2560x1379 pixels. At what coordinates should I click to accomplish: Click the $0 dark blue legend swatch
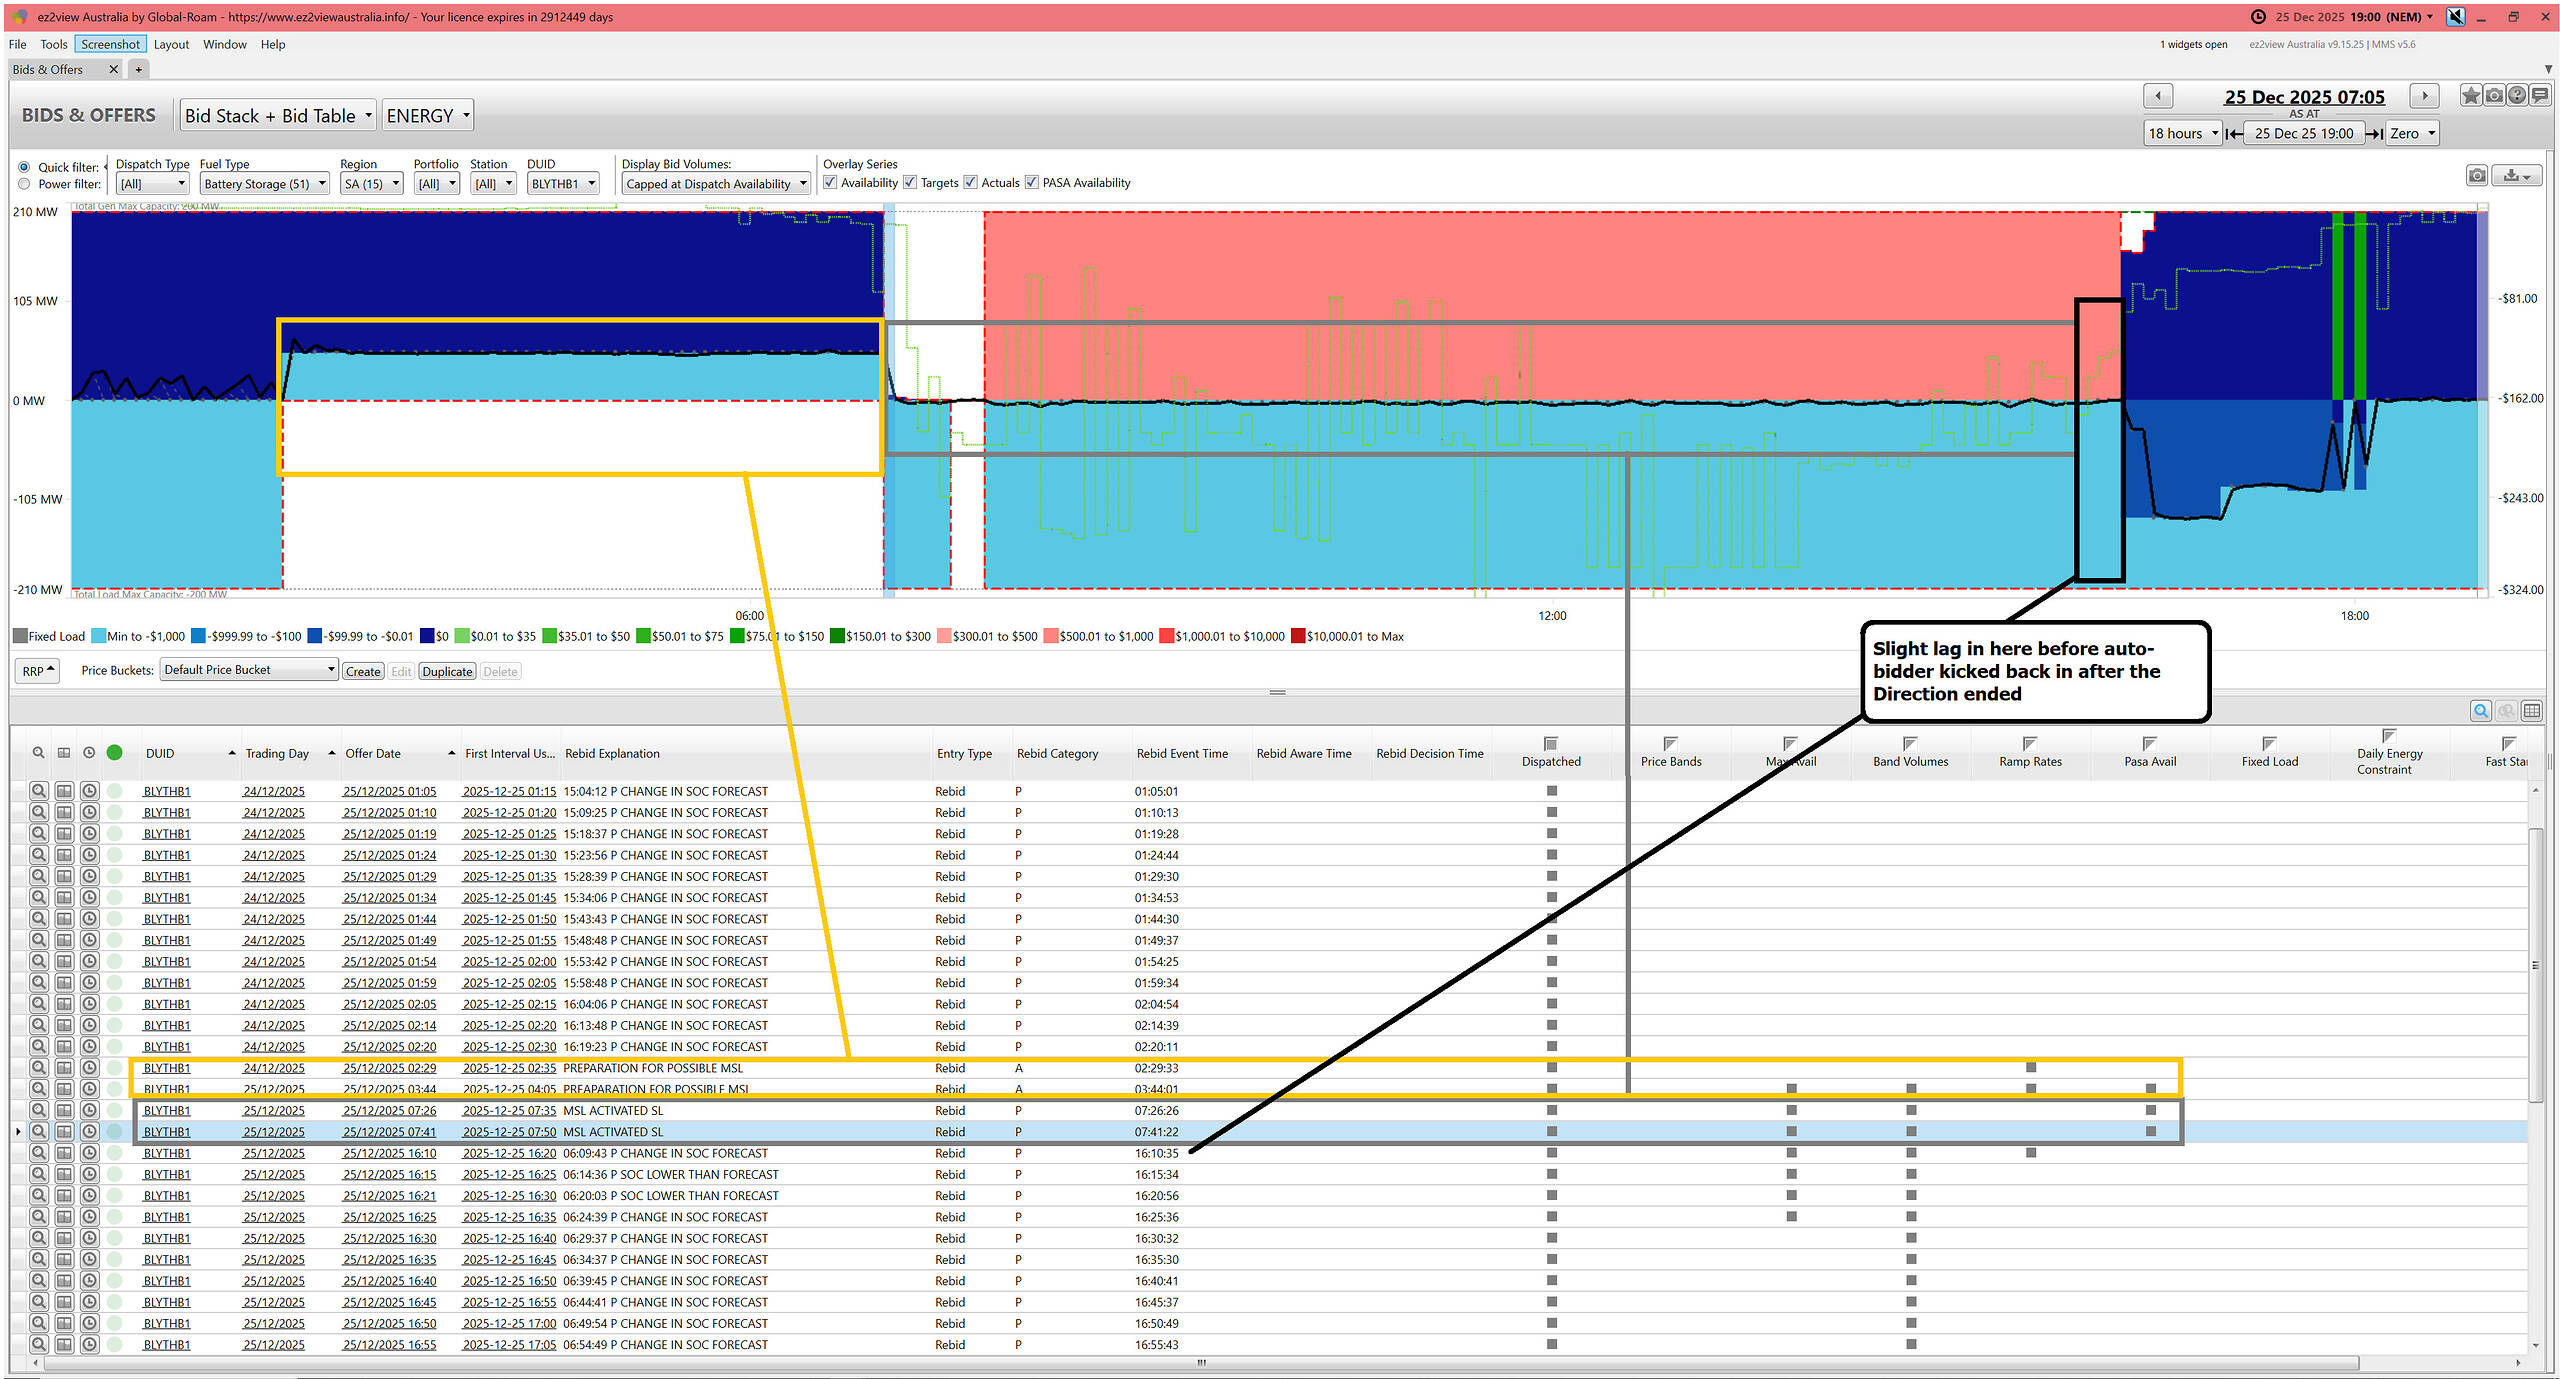click(427, 636)
